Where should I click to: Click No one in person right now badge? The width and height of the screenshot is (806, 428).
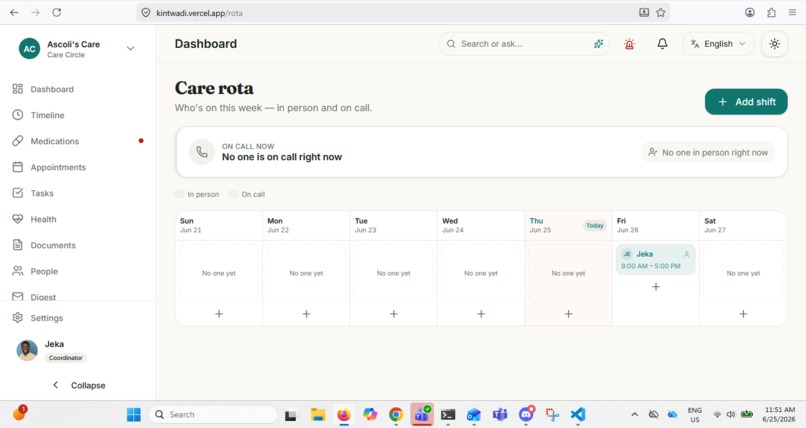coord(708,153)
